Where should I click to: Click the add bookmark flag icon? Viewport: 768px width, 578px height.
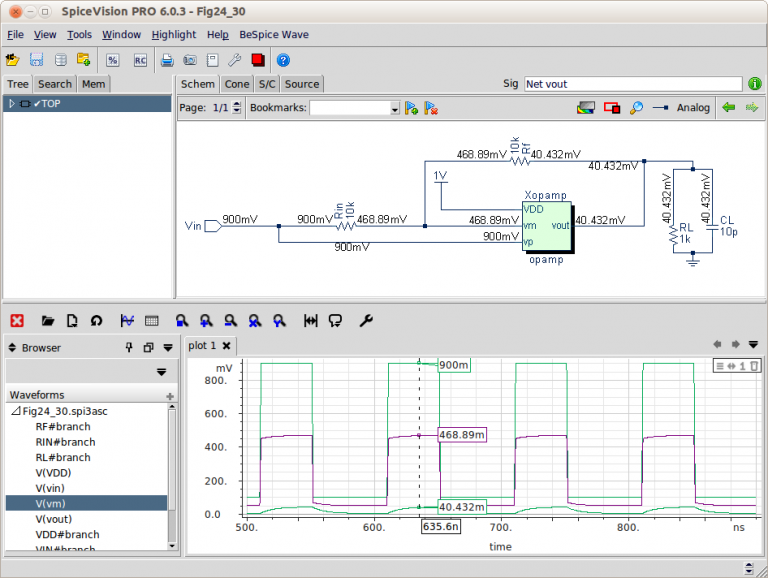tap(411, 108)
